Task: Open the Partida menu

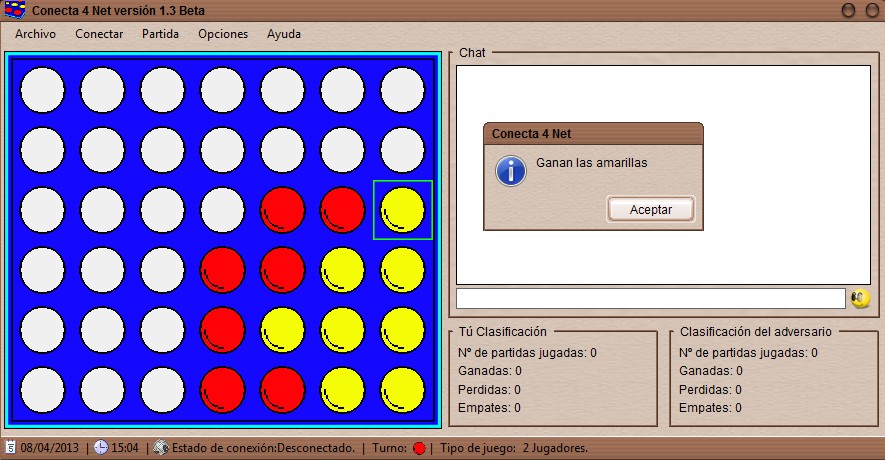Action: (x=160, y=34)
